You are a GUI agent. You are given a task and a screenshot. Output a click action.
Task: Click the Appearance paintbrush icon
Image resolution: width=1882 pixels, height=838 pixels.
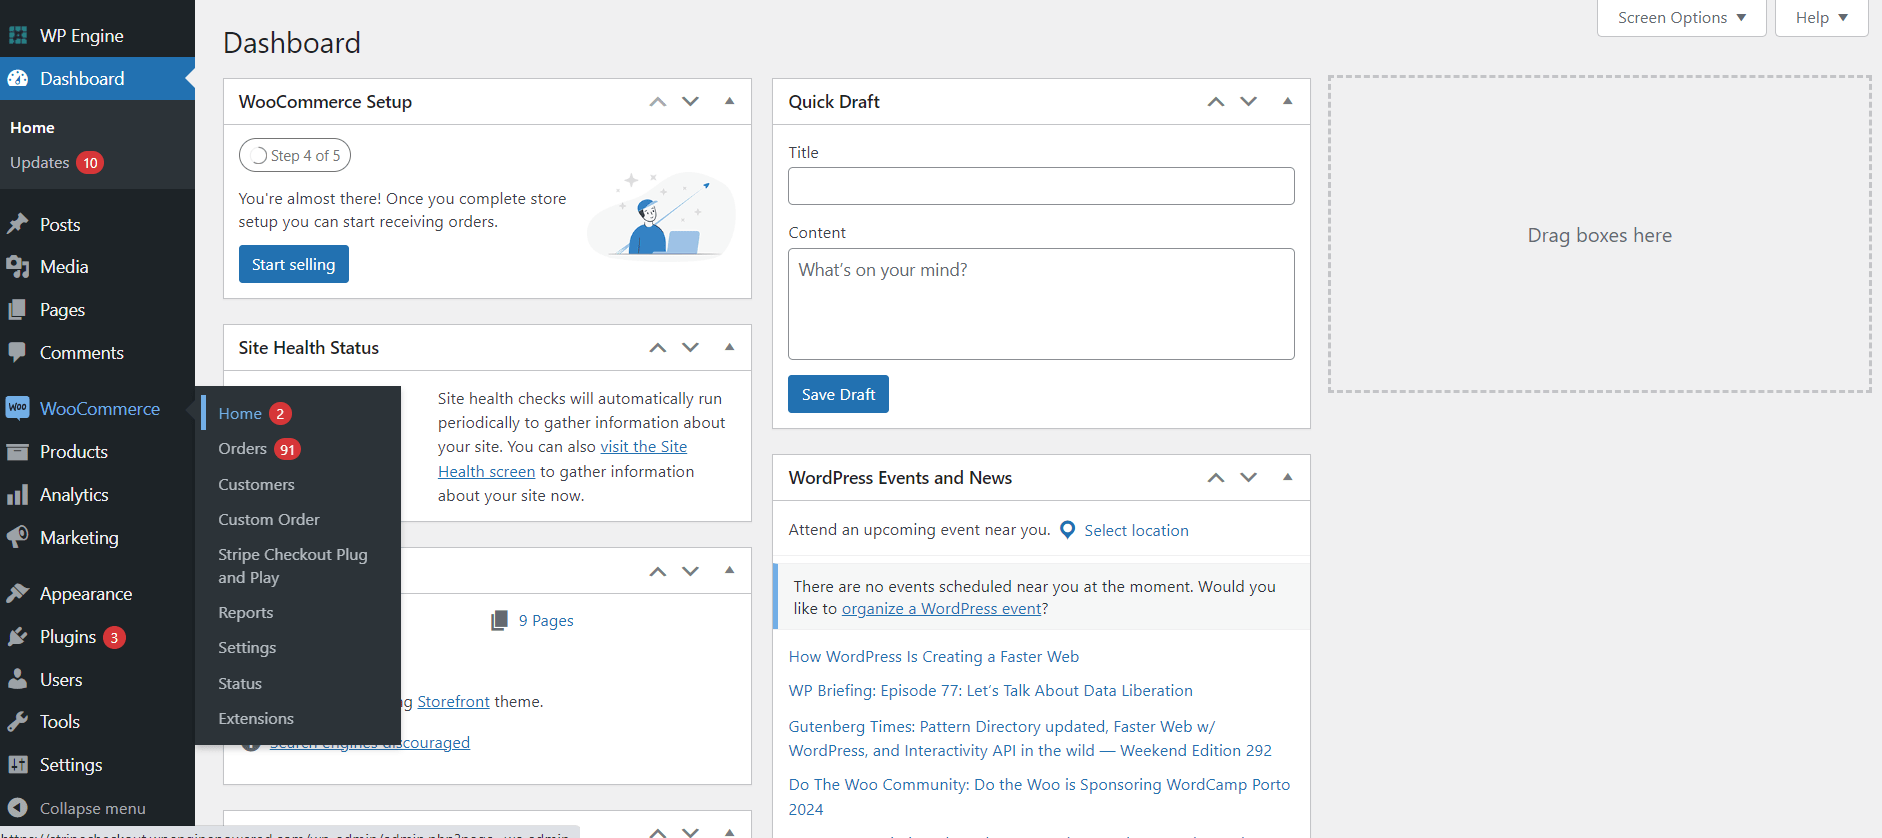pos(17,593)
